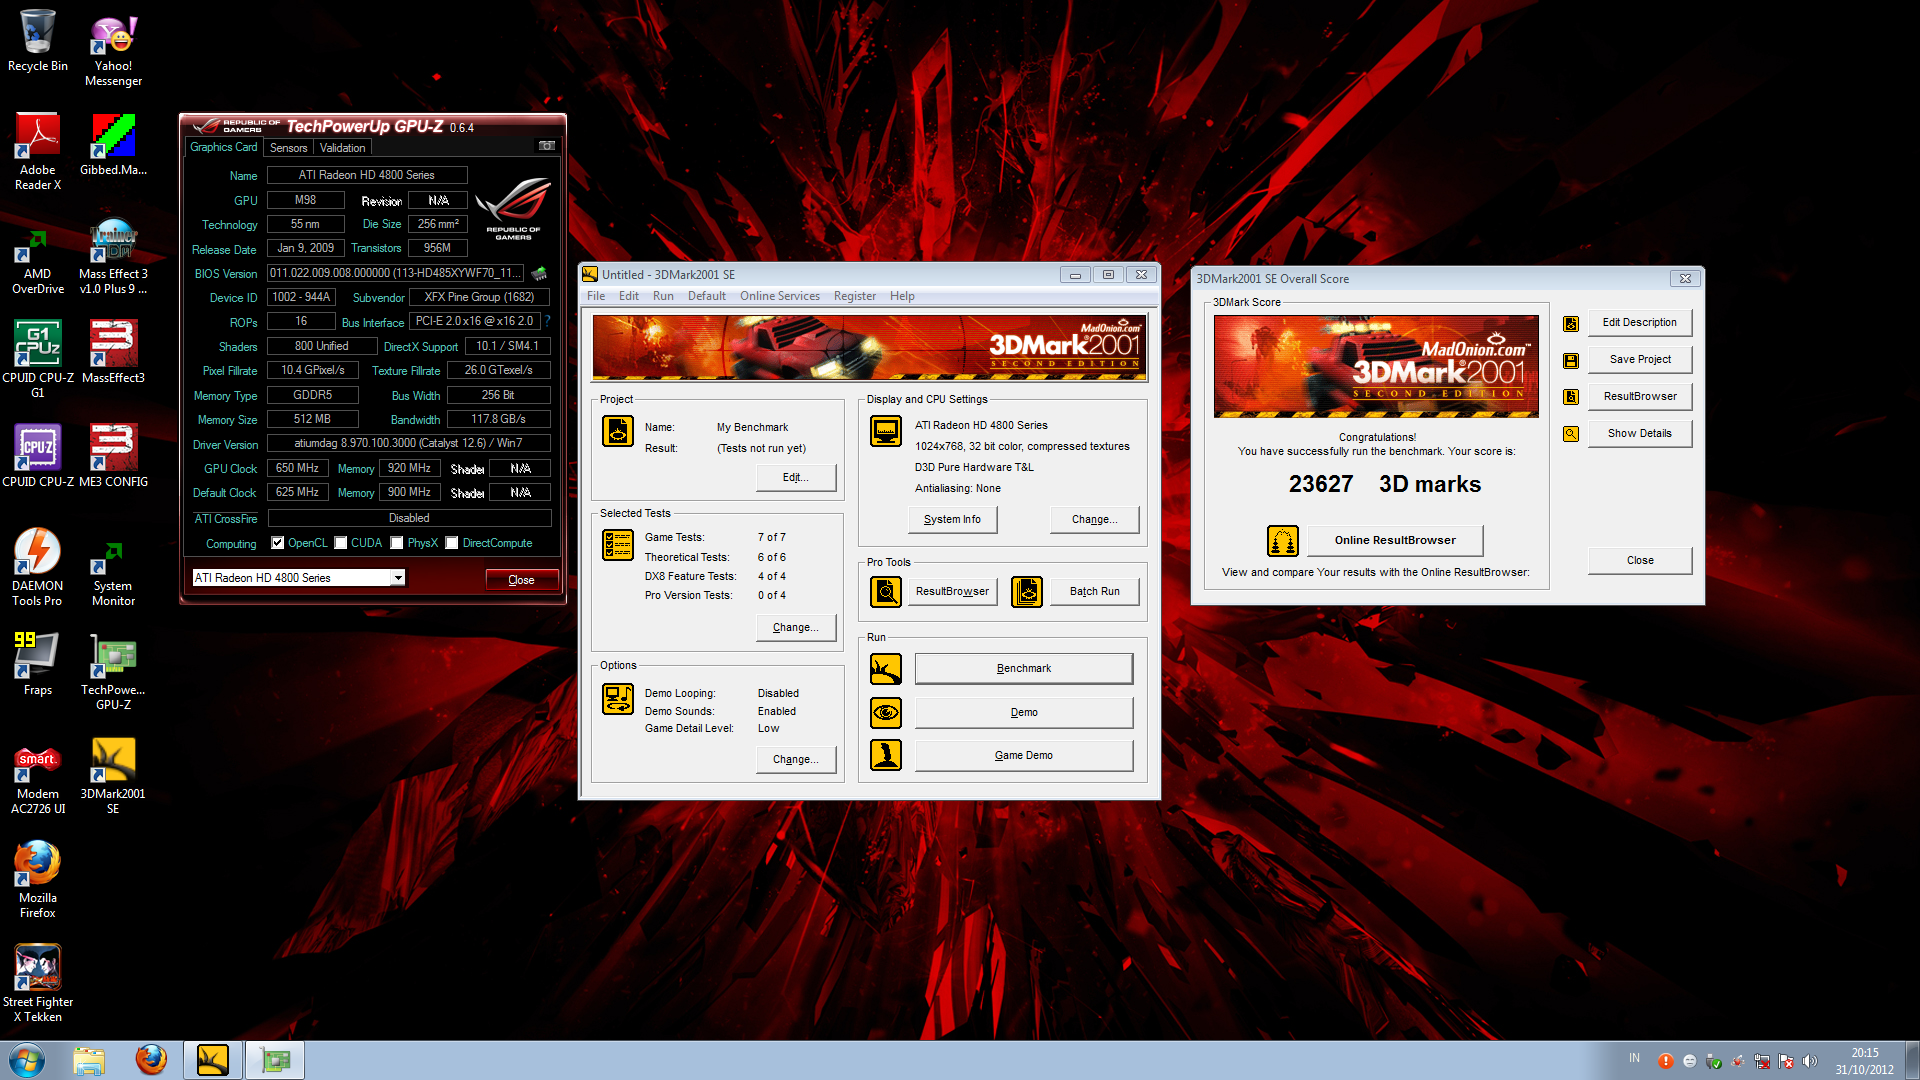1920x1080 pixels.
Task: Click the Bus Interface question mark
Action: point(547,321)
